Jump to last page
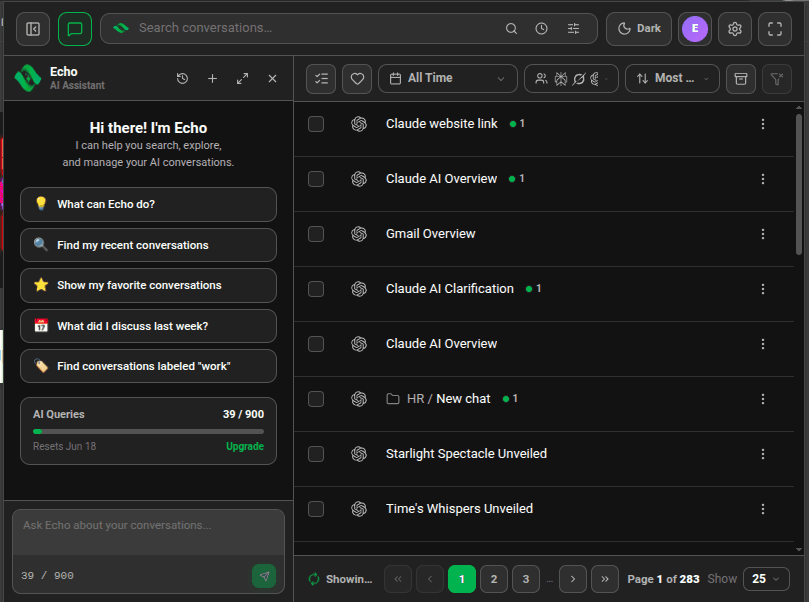The width and height of the screenshot is (809, 602). (605, 579)
